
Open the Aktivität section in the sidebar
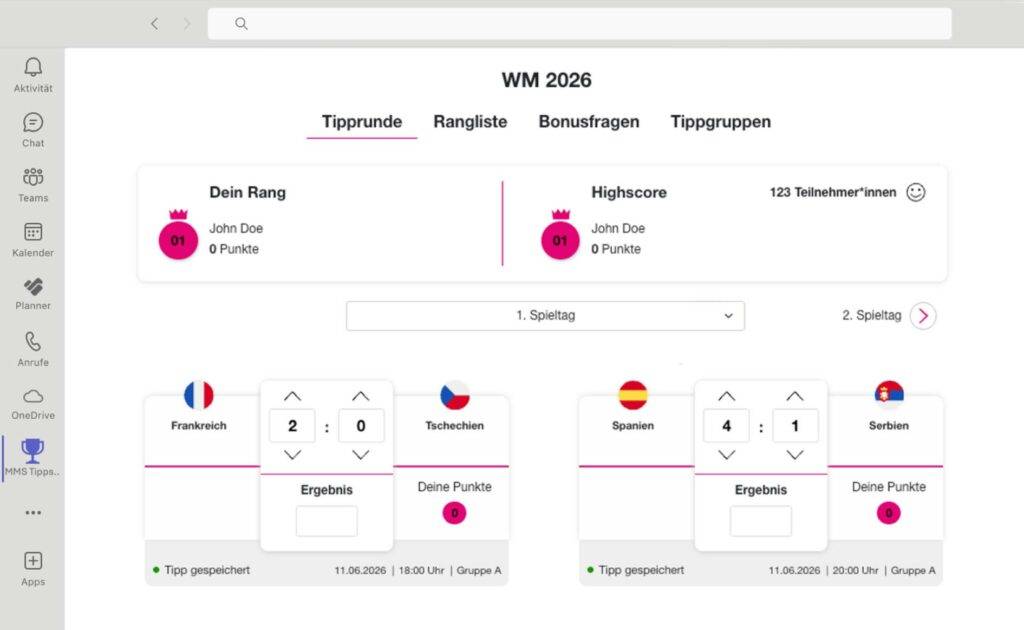(x=33, y=70)
